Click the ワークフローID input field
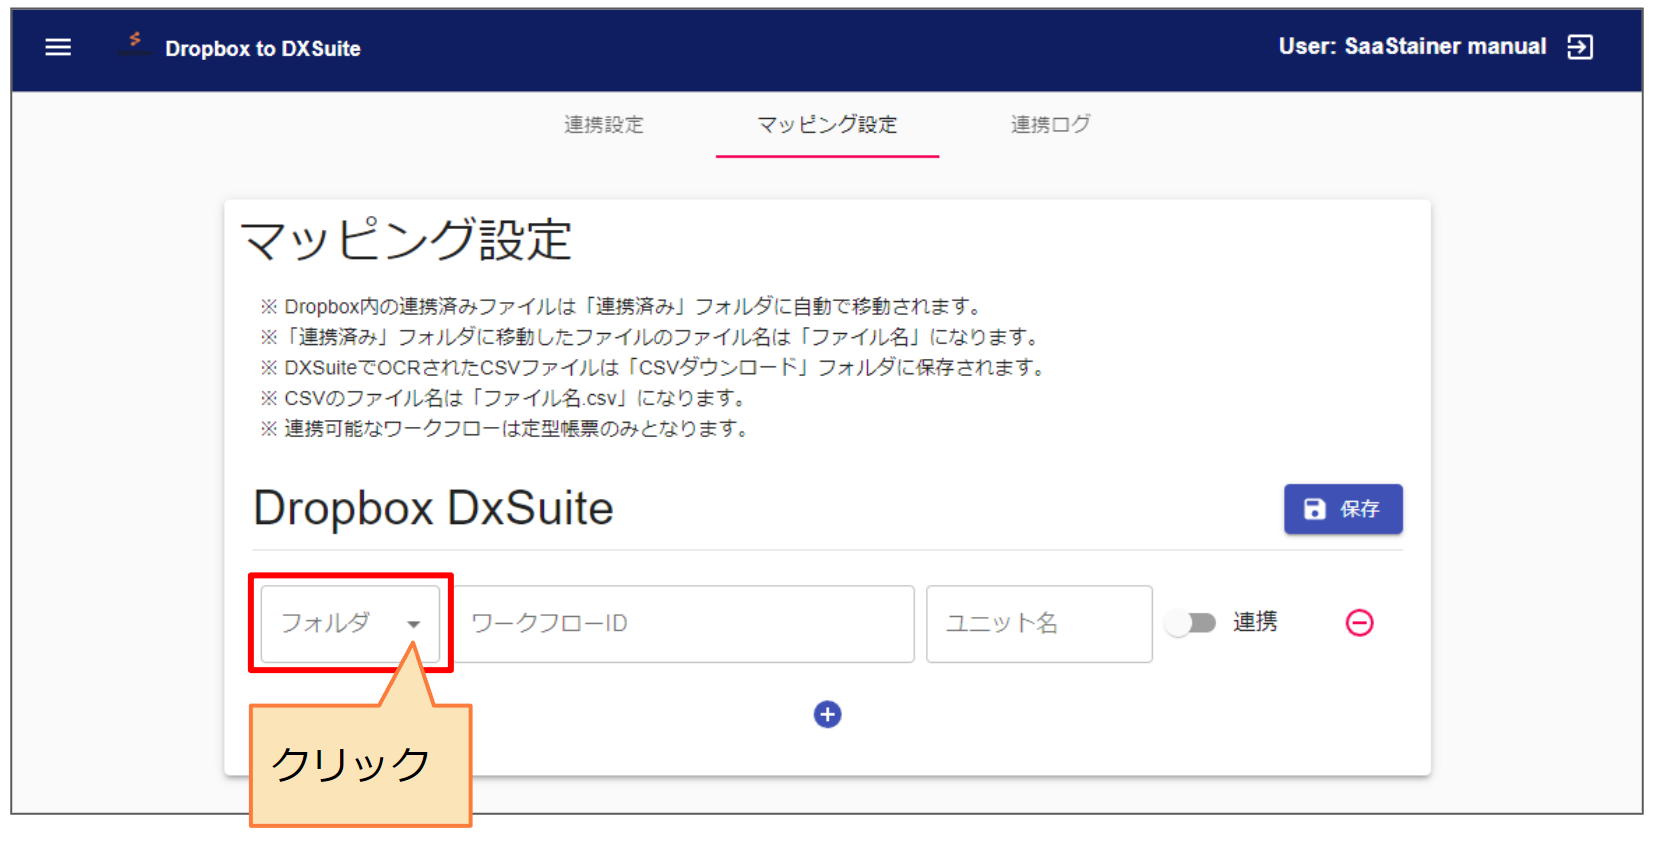The height and width of the screenshot is (842, 1657). click(x=683, y=623)
